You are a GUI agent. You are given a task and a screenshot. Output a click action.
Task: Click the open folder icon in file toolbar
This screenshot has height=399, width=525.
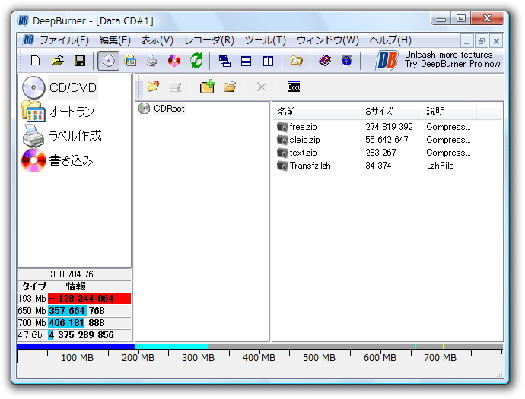(230, 87)
